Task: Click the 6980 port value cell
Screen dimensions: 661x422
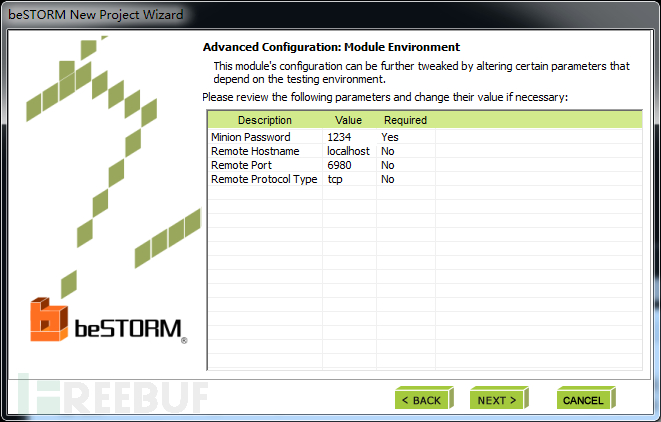Action: click(349, 165)
